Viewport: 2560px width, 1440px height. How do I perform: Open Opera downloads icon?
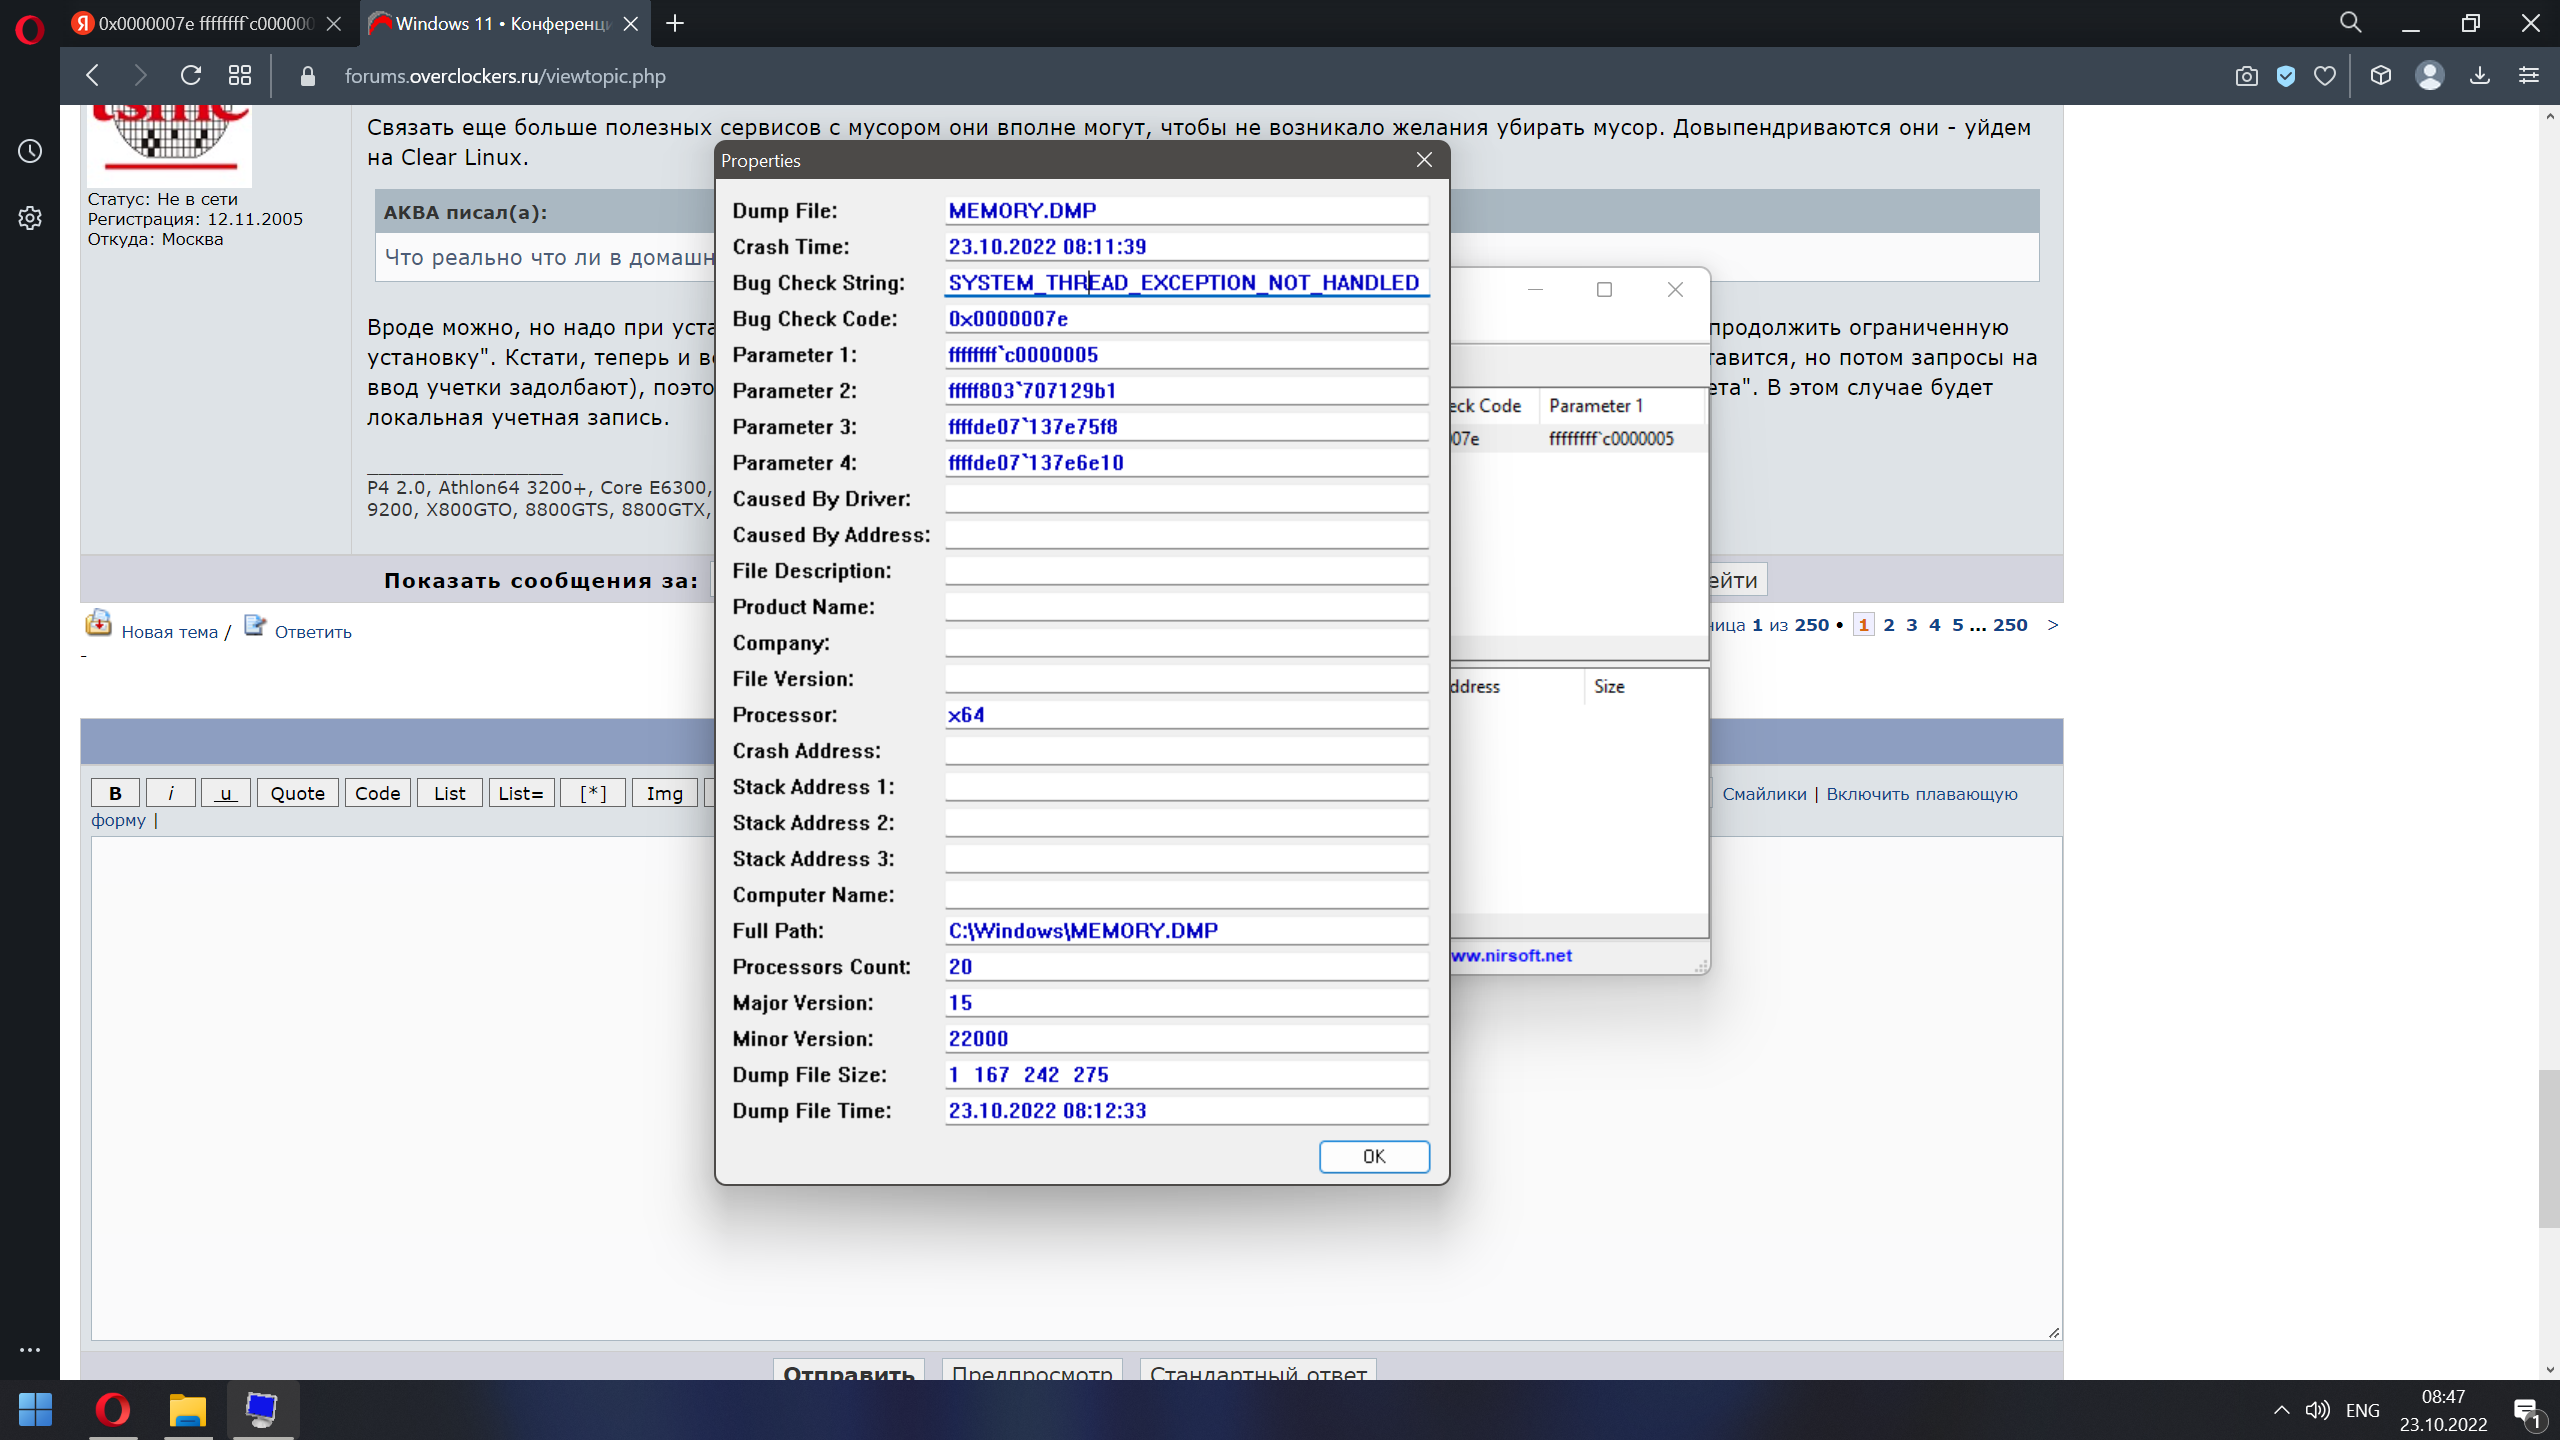(2479, 76)
